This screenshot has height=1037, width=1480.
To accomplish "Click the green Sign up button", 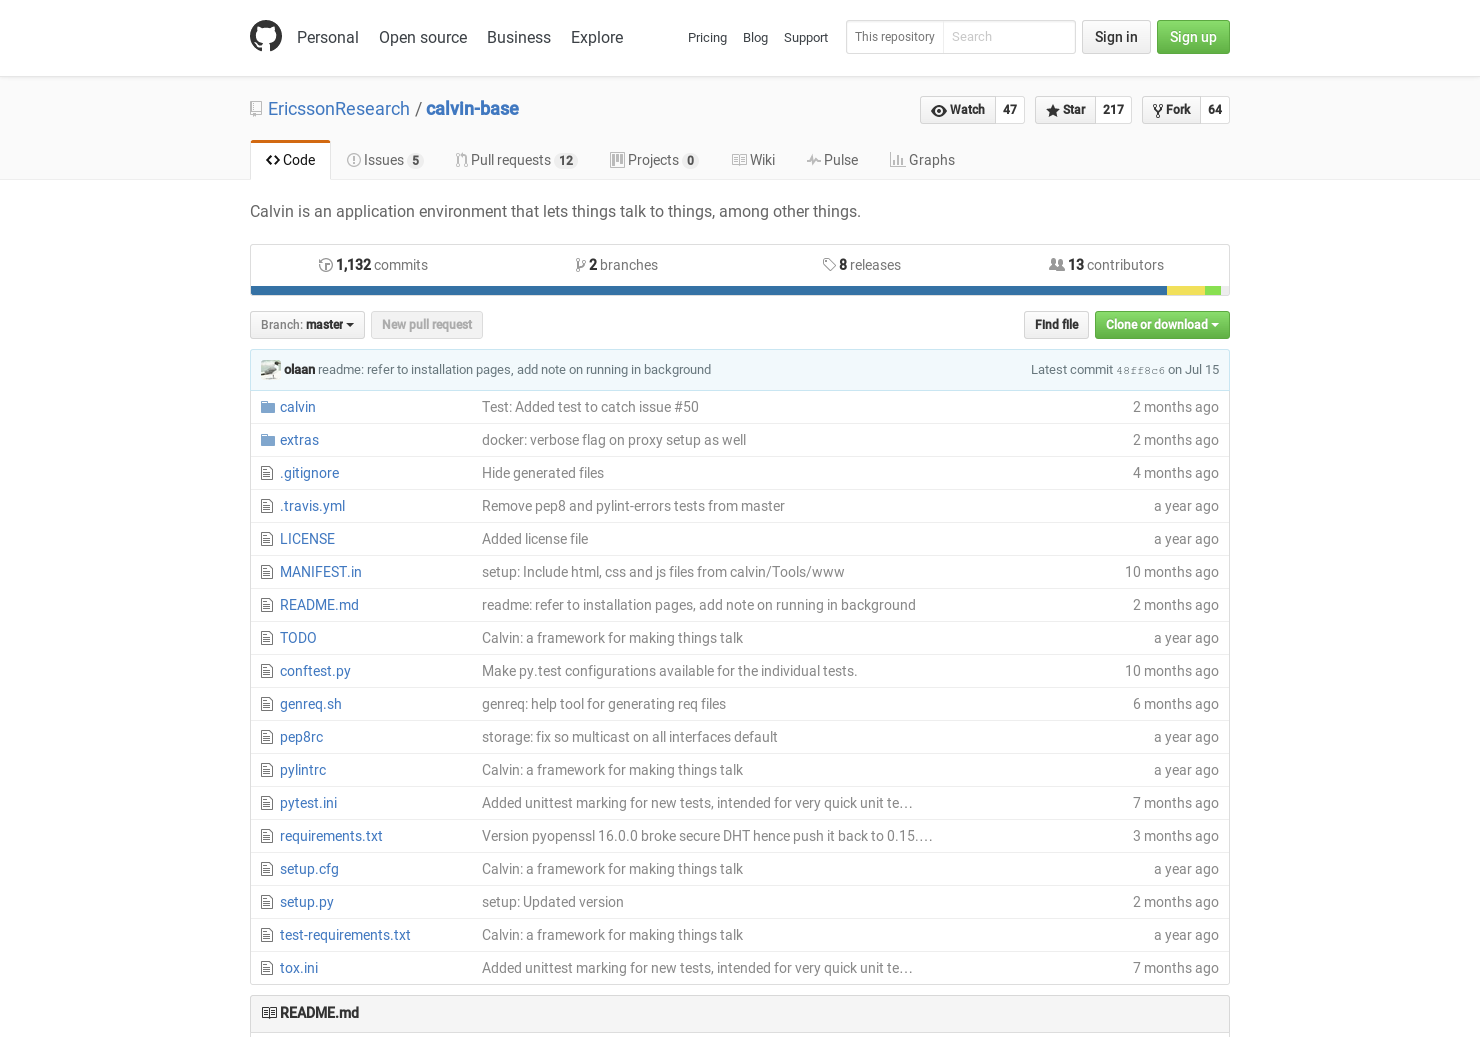I will [x=1193, y=37].
